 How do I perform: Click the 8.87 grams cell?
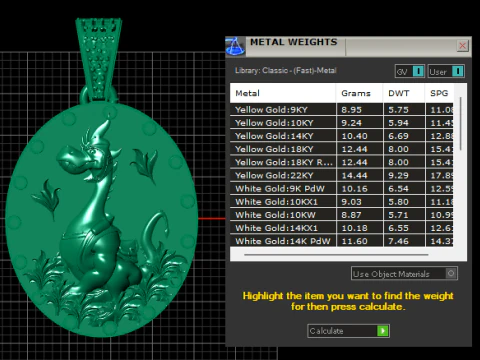360,215
